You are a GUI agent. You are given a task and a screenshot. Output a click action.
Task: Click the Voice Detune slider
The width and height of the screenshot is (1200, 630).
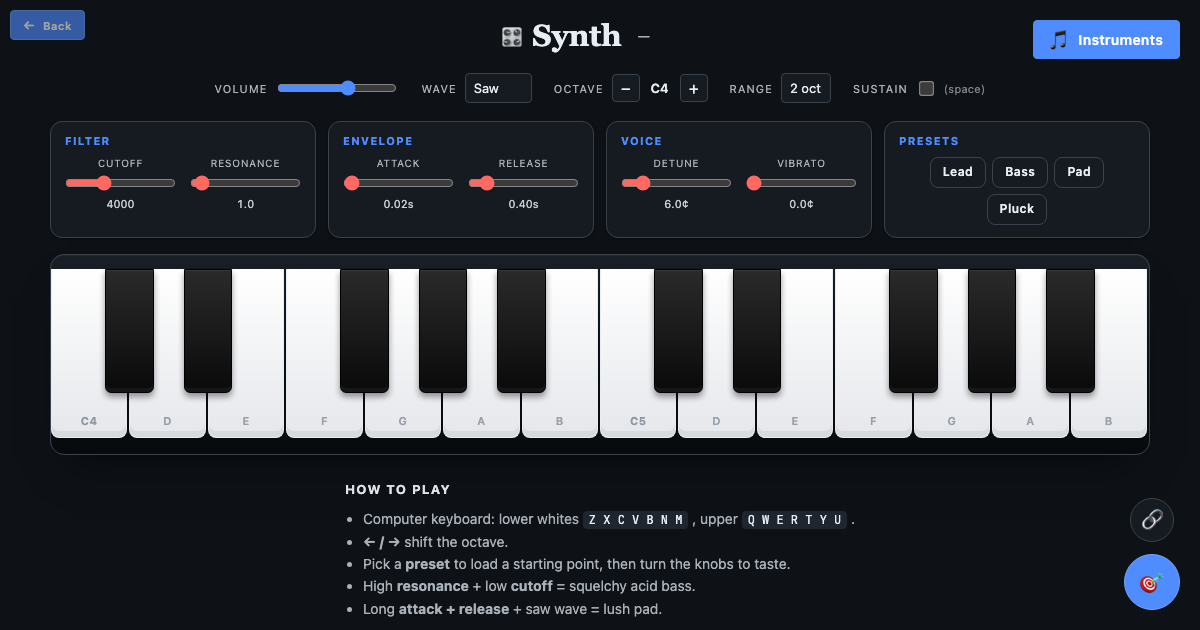[x=676, y=183]
